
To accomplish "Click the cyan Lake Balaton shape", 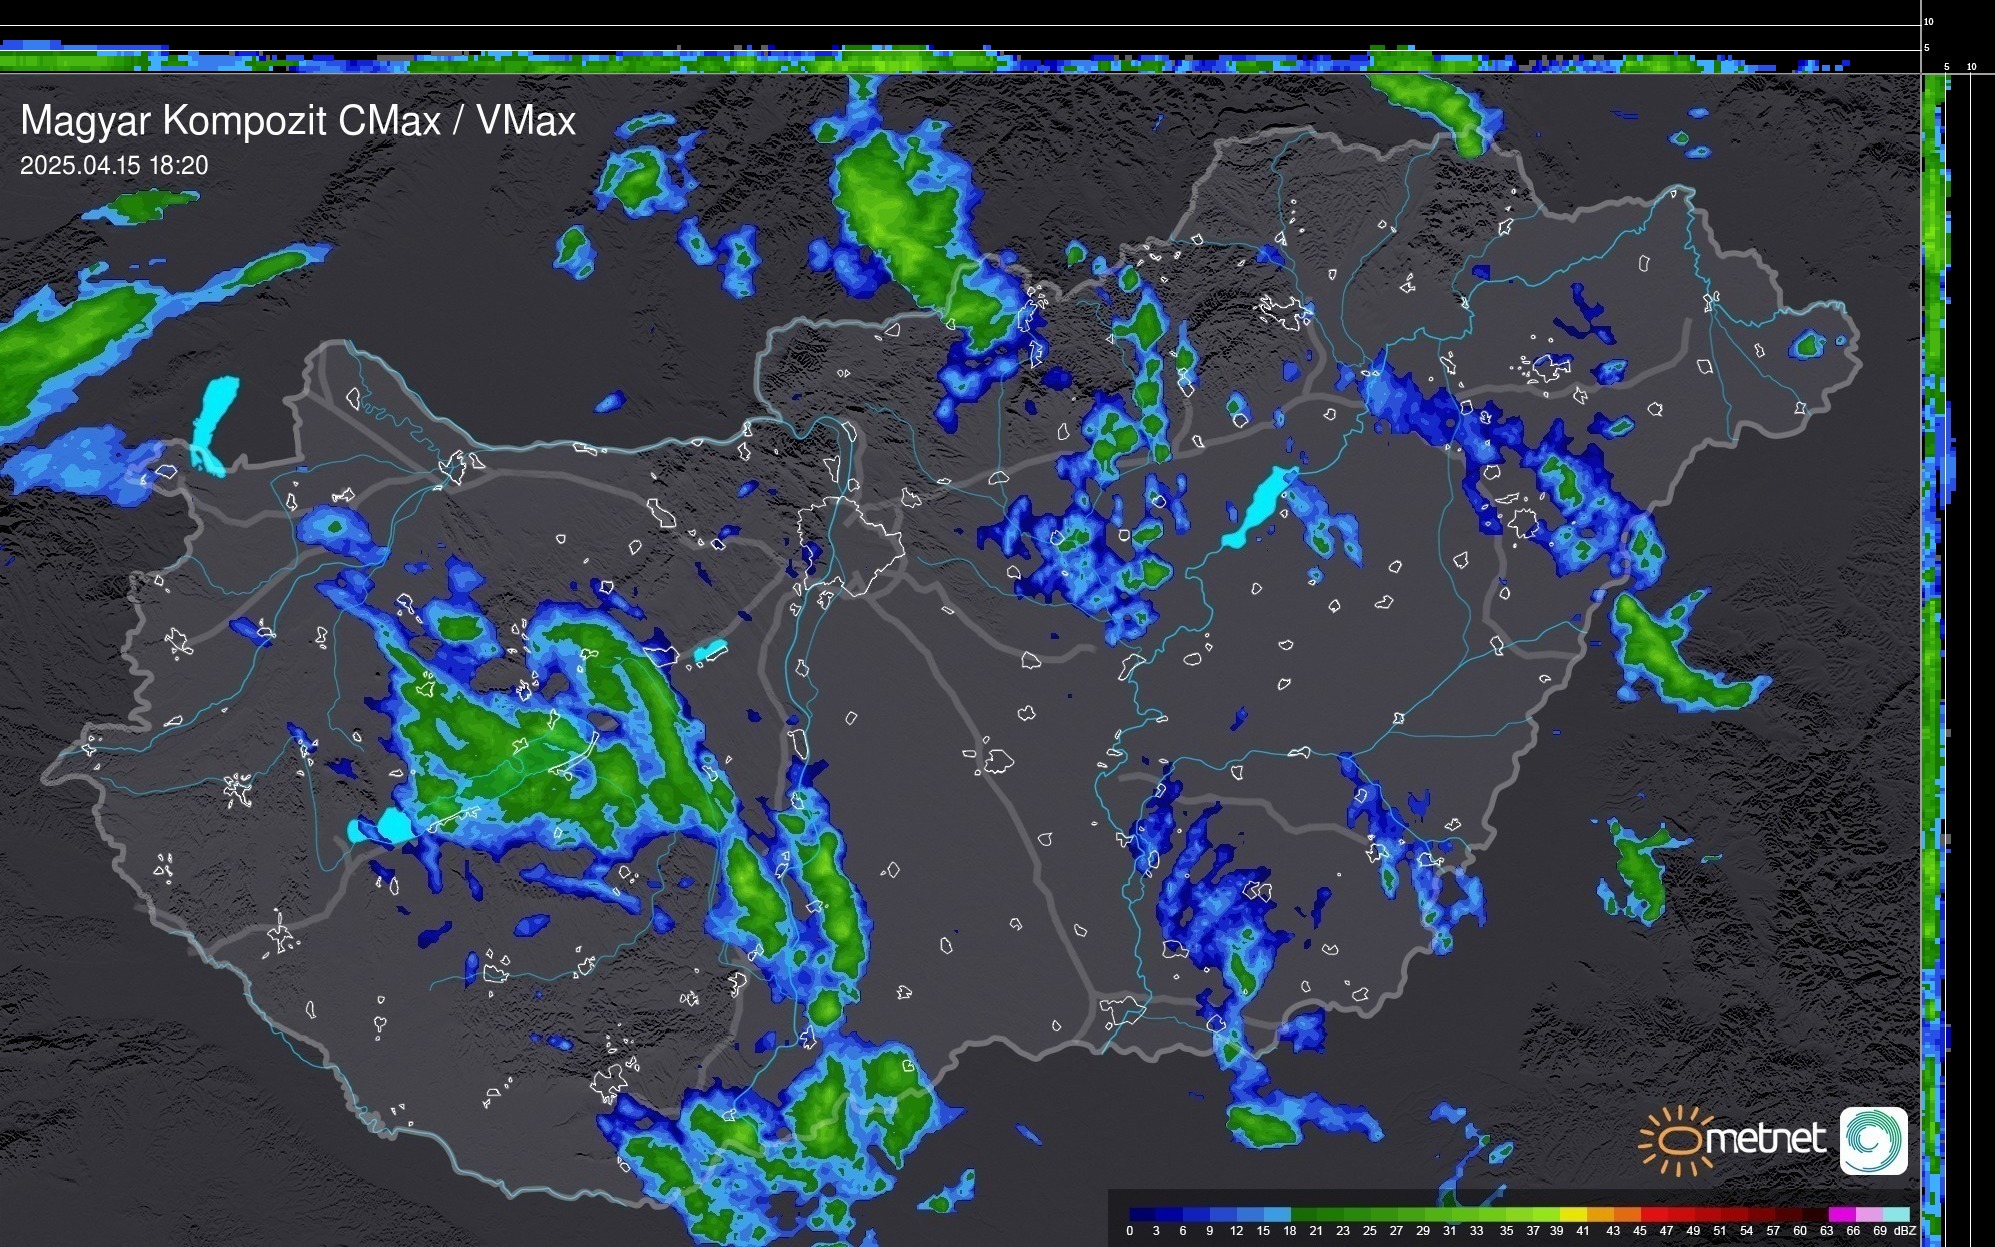I will [x=392, y=826].
